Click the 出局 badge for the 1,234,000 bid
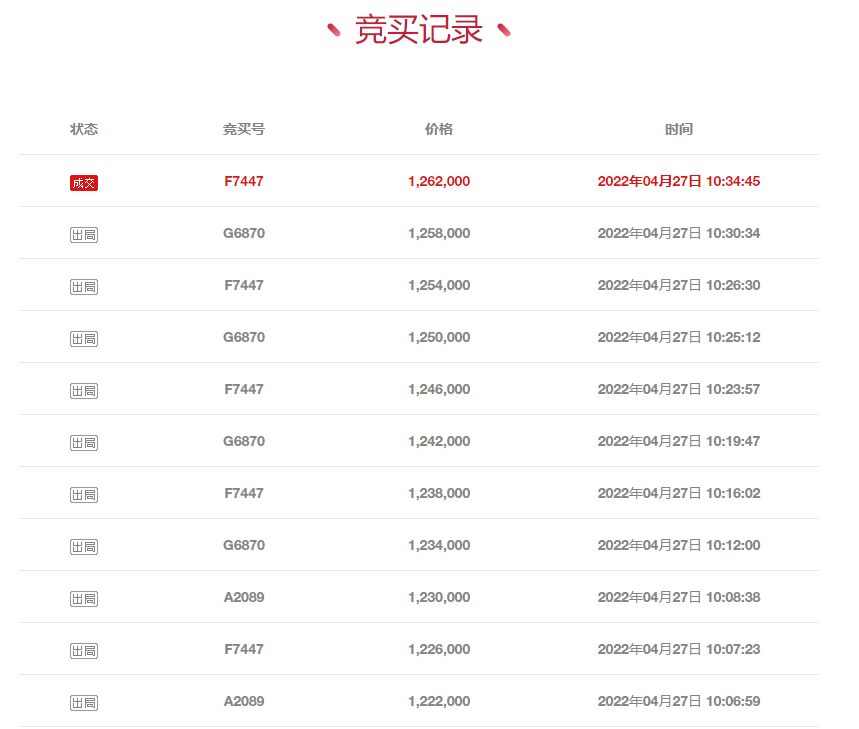The image size is (859, 729). pos(84,547)
